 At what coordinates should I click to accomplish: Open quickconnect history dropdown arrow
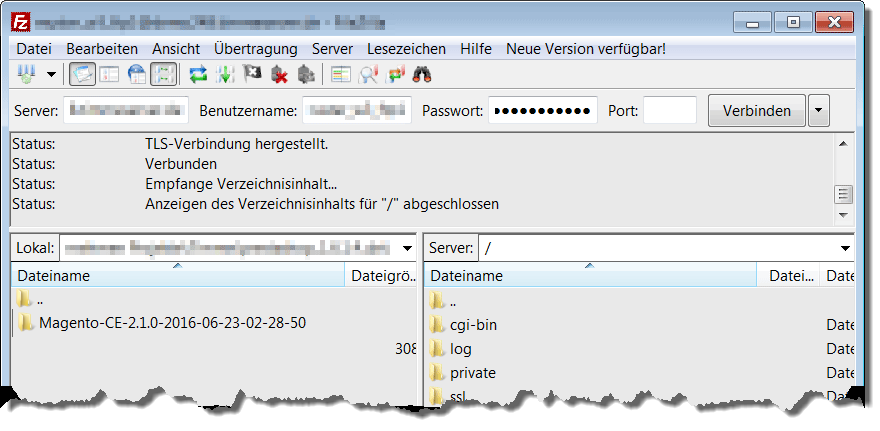[x=818, y=110]
